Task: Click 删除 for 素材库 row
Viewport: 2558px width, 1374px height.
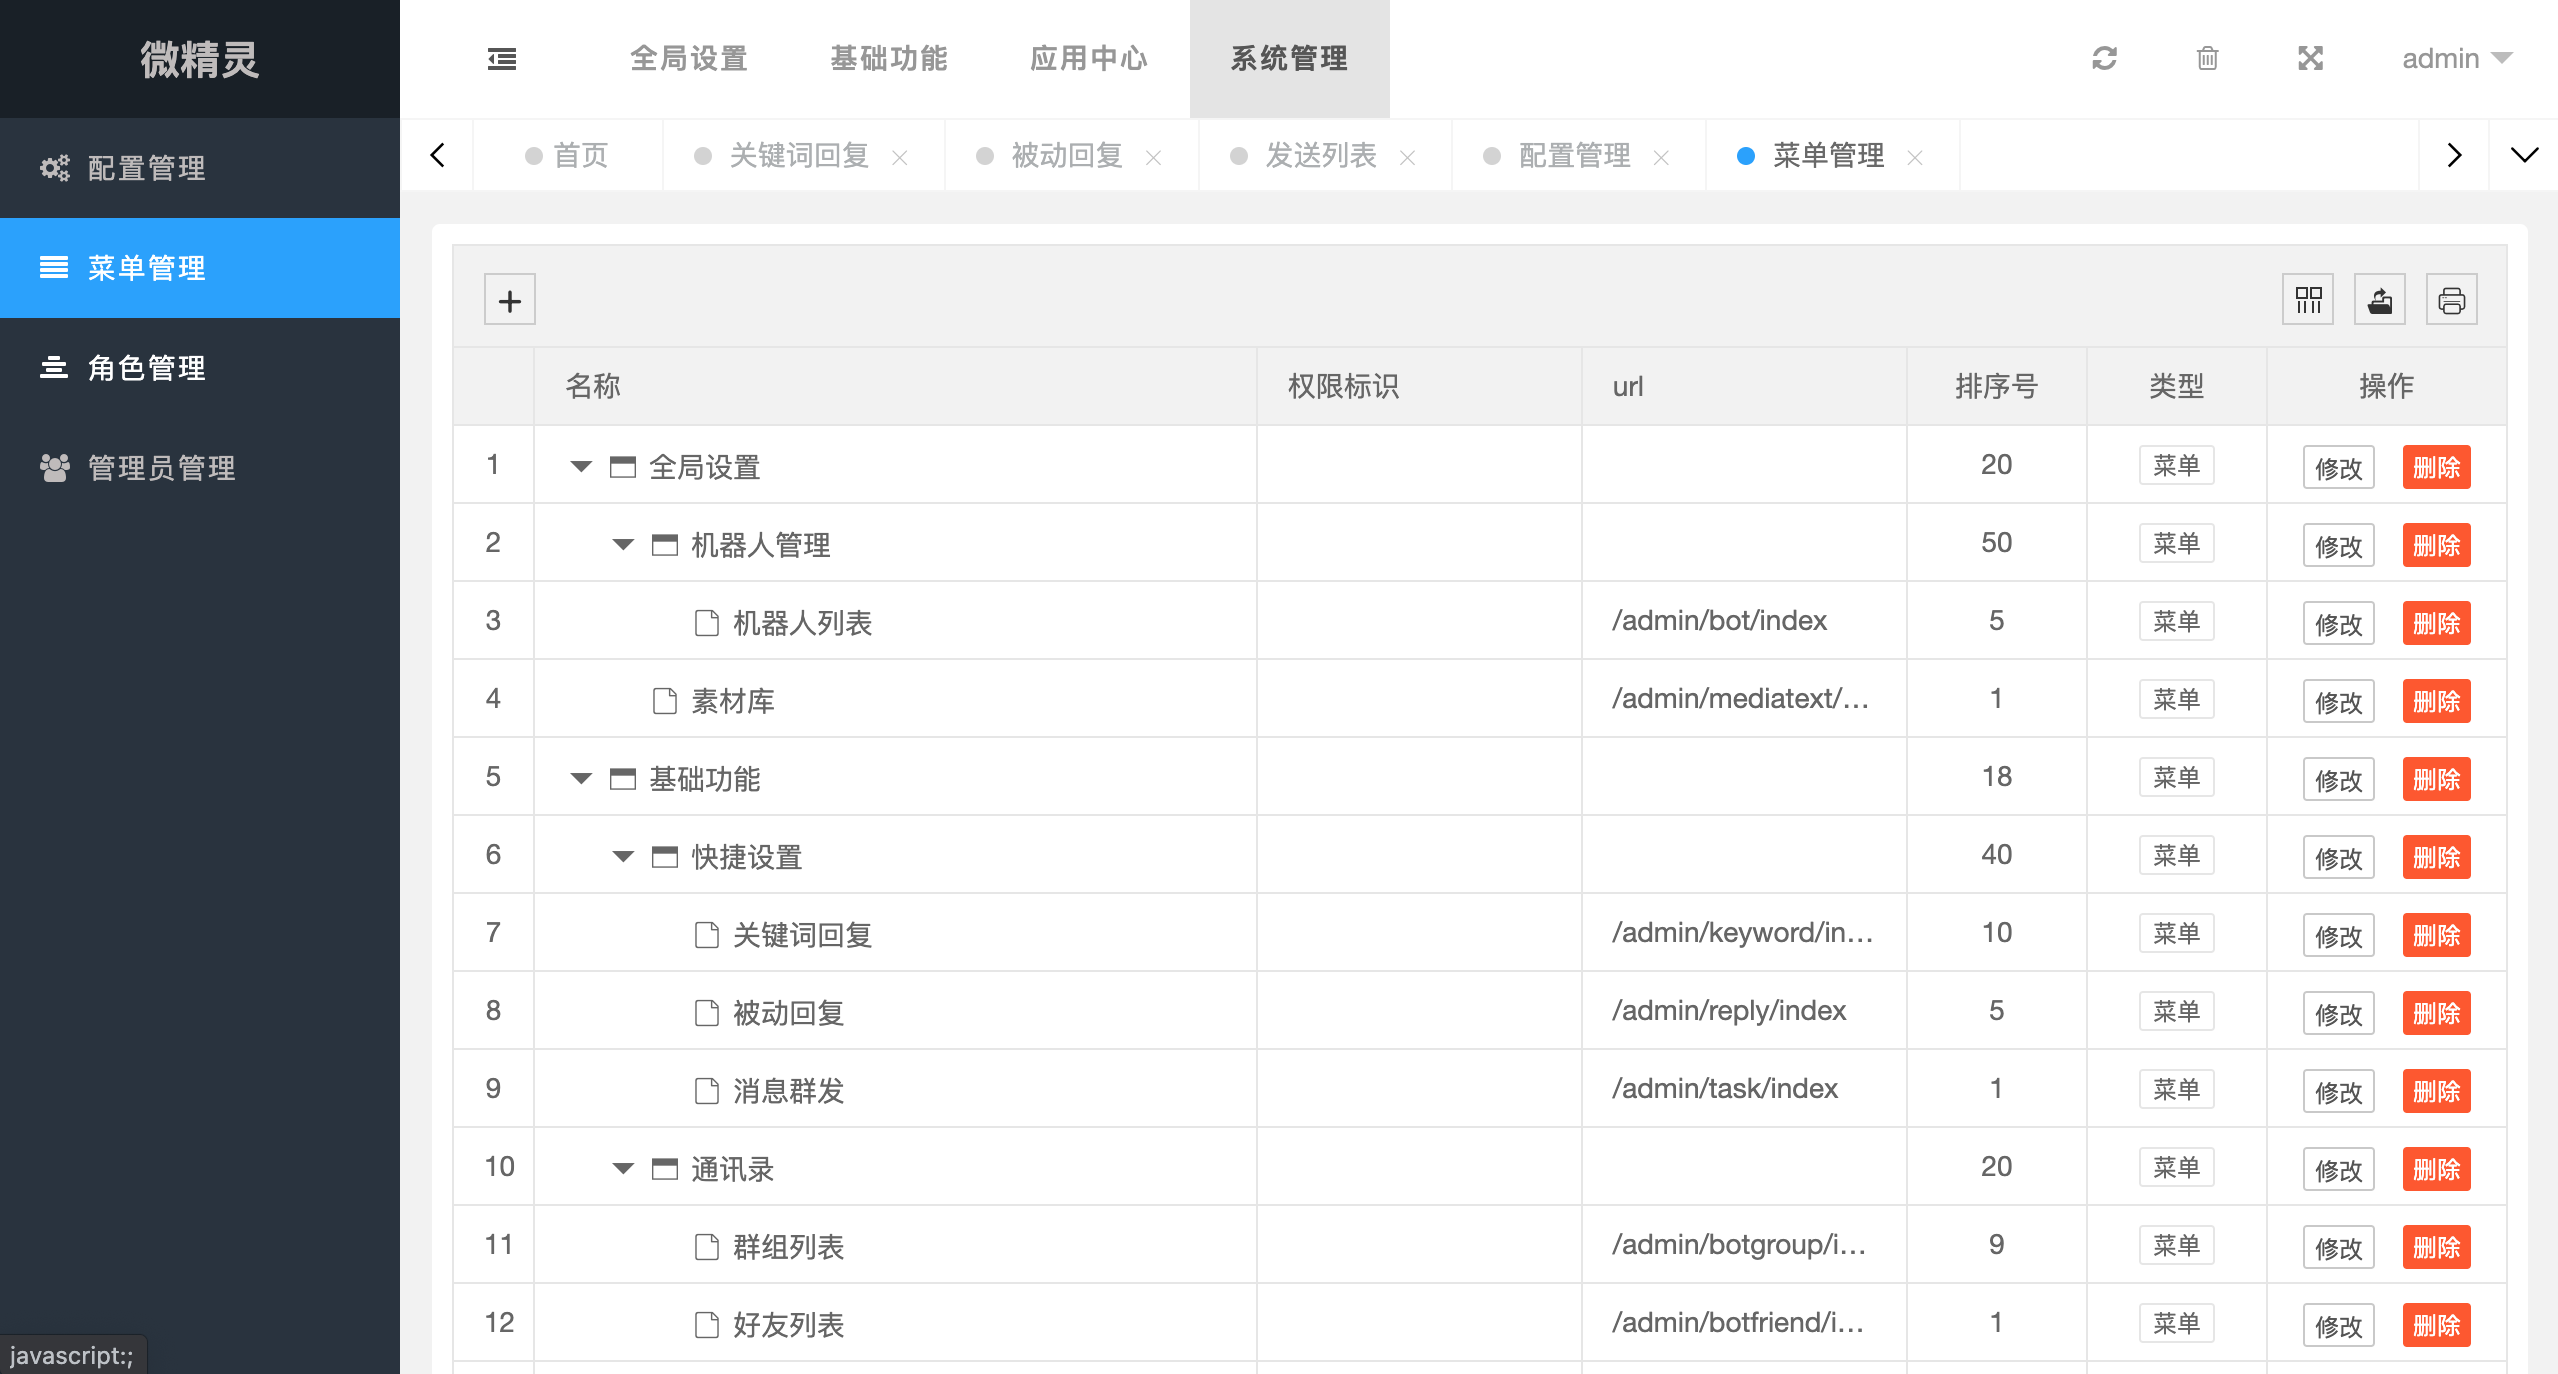Action: coord(2436,701)
